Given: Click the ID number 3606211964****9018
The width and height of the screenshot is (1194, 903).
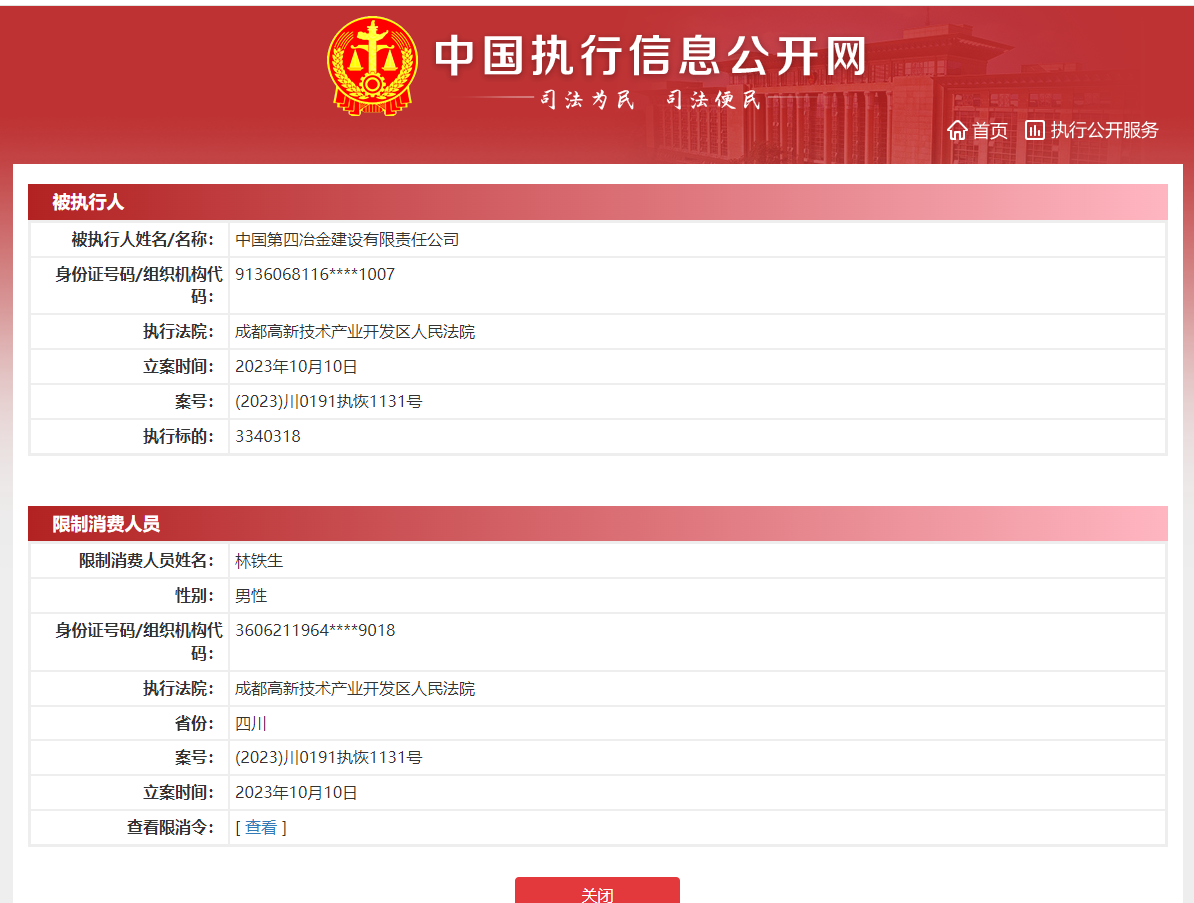Looking at the screenshot, I should coord(315,630).
